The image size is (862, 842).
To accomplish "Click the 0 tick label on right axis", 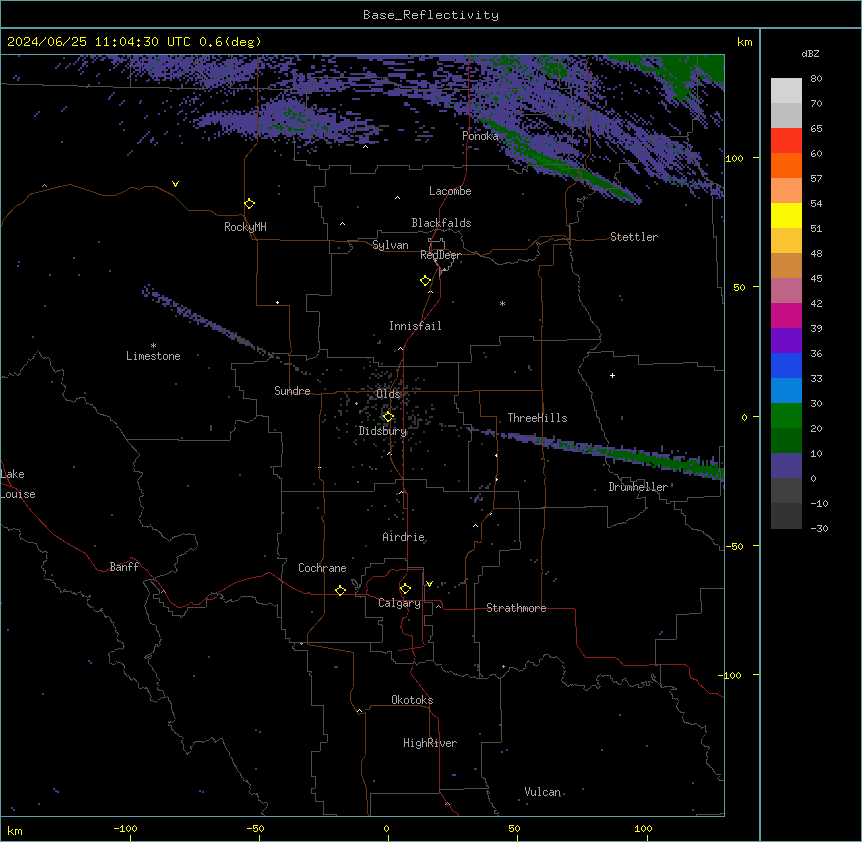I will click(744, 417).
